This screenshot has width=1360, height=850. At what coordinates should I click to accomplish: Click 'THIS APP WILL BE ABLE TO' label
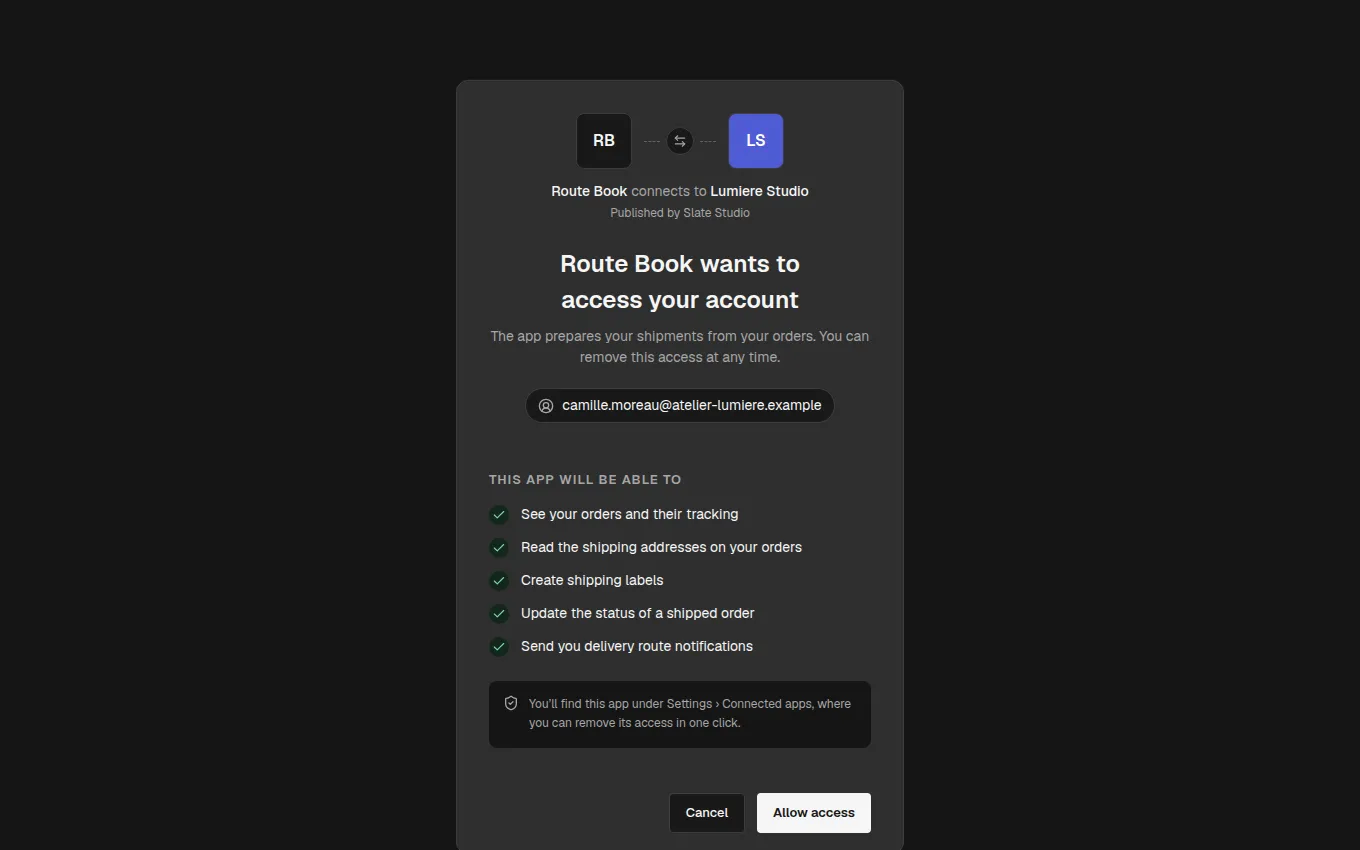(x=585, y=480)
